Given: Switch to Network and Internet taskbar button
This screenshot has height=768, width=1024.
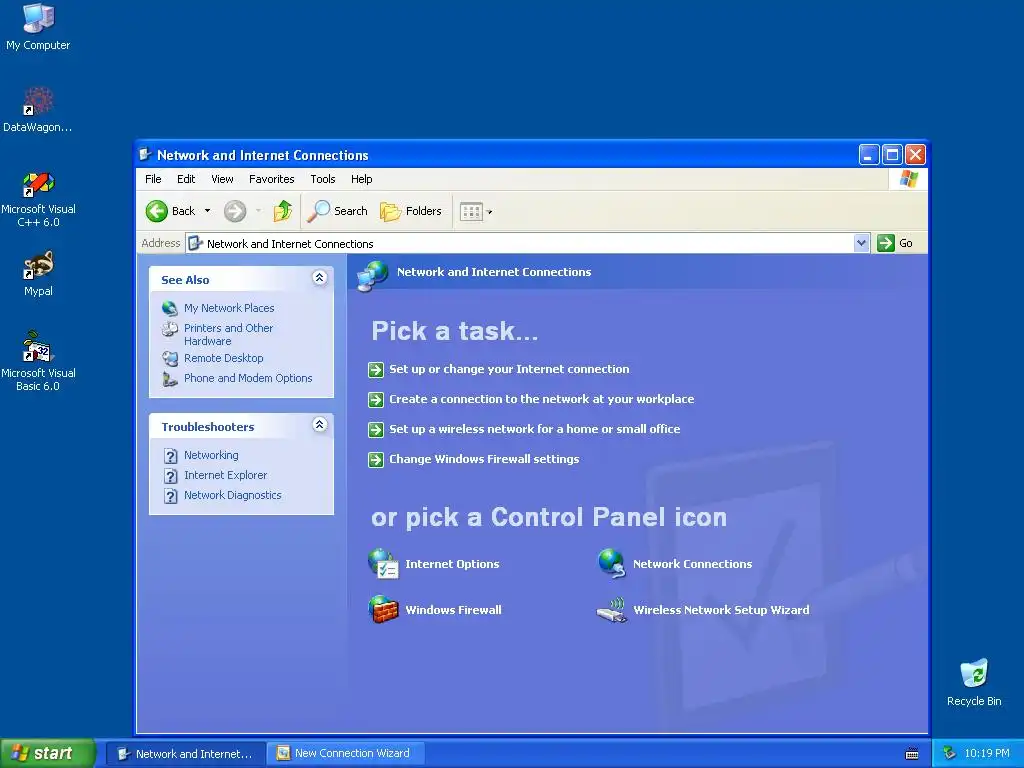Looking at the screenshot, I should click(185, 753).
